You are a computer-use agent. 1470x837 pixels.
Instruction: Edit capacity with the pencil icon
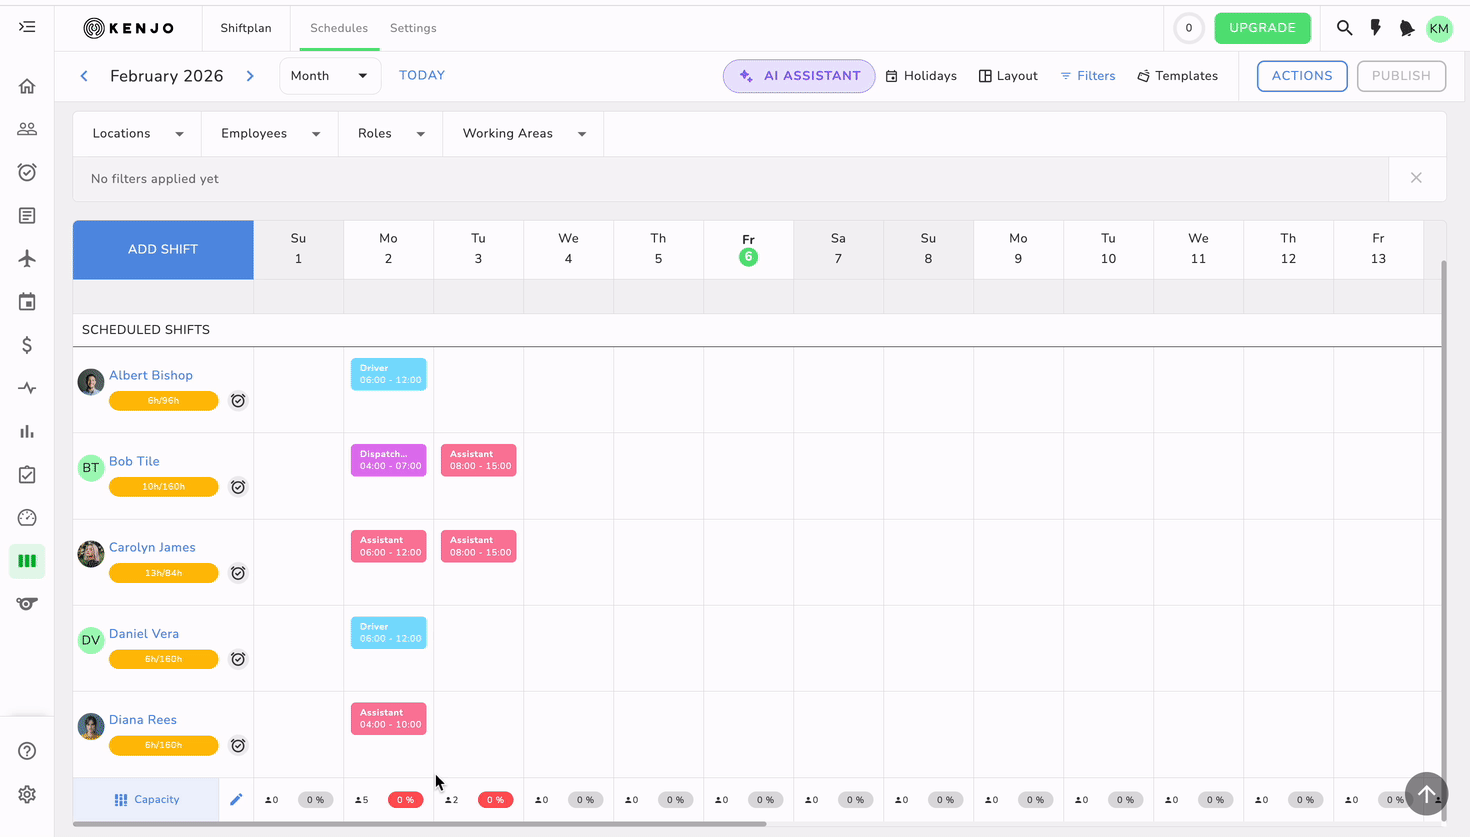point(236,799)
